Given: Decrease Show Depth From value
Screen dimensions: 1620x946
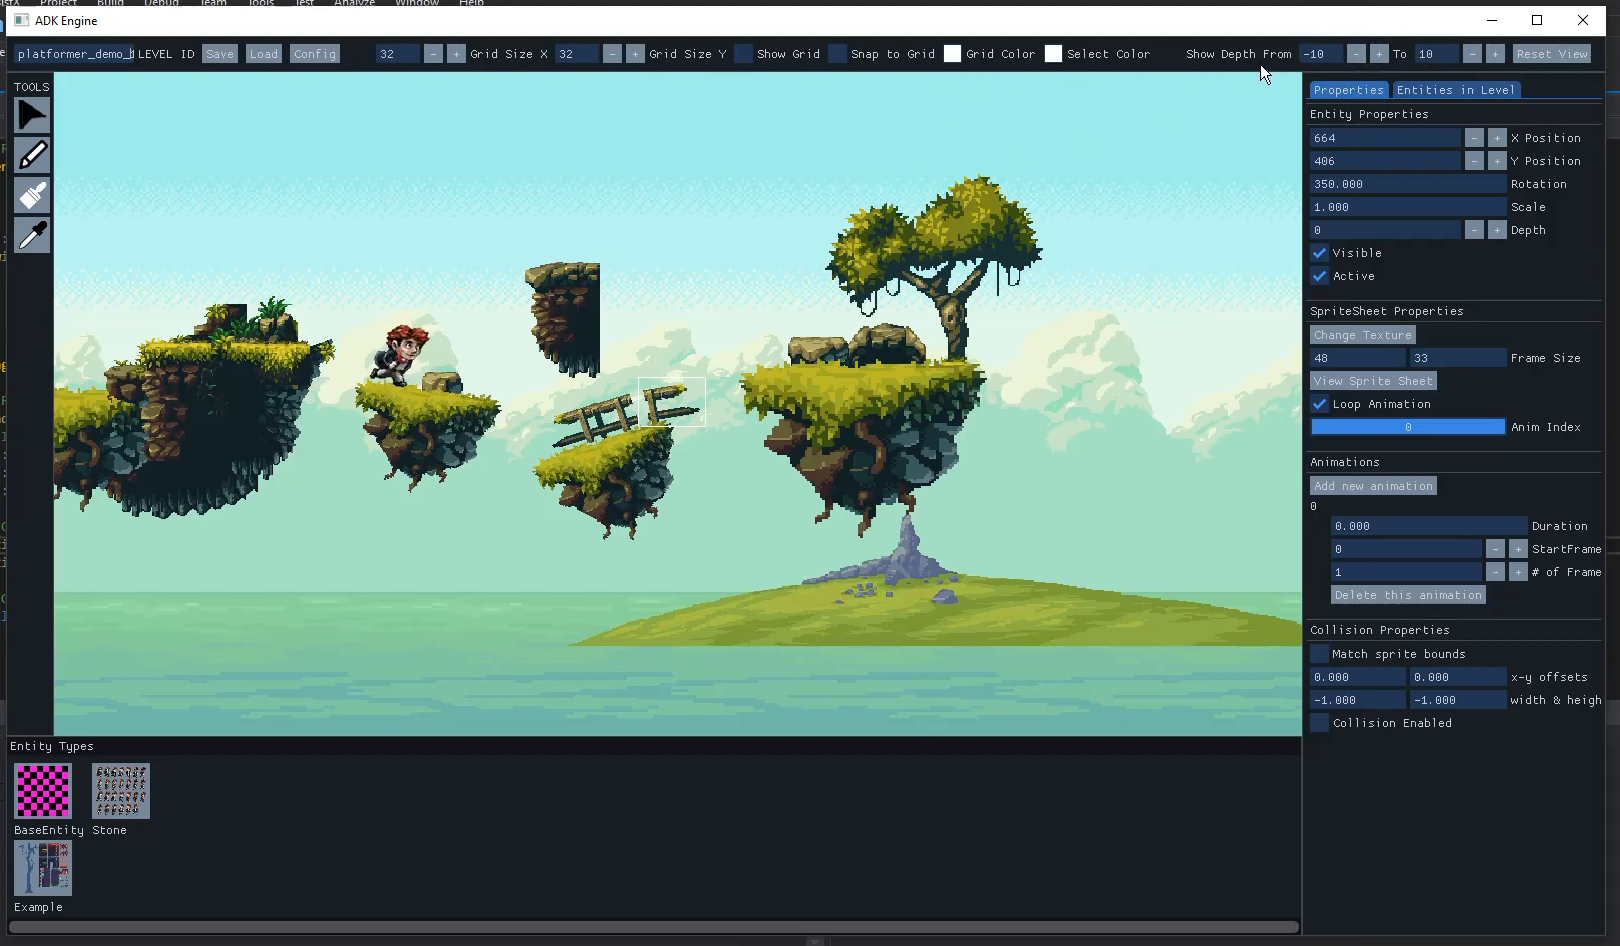Looking at the screenshot, I should click(1356, 54).
